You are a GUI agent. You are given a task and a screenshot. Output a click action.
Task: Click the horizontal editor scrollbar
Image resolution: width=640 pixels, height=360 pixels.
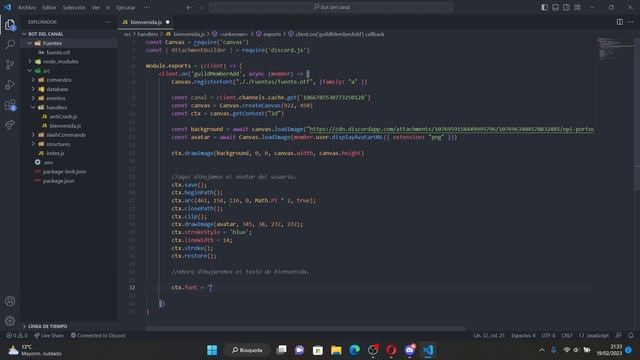point(305,328)
